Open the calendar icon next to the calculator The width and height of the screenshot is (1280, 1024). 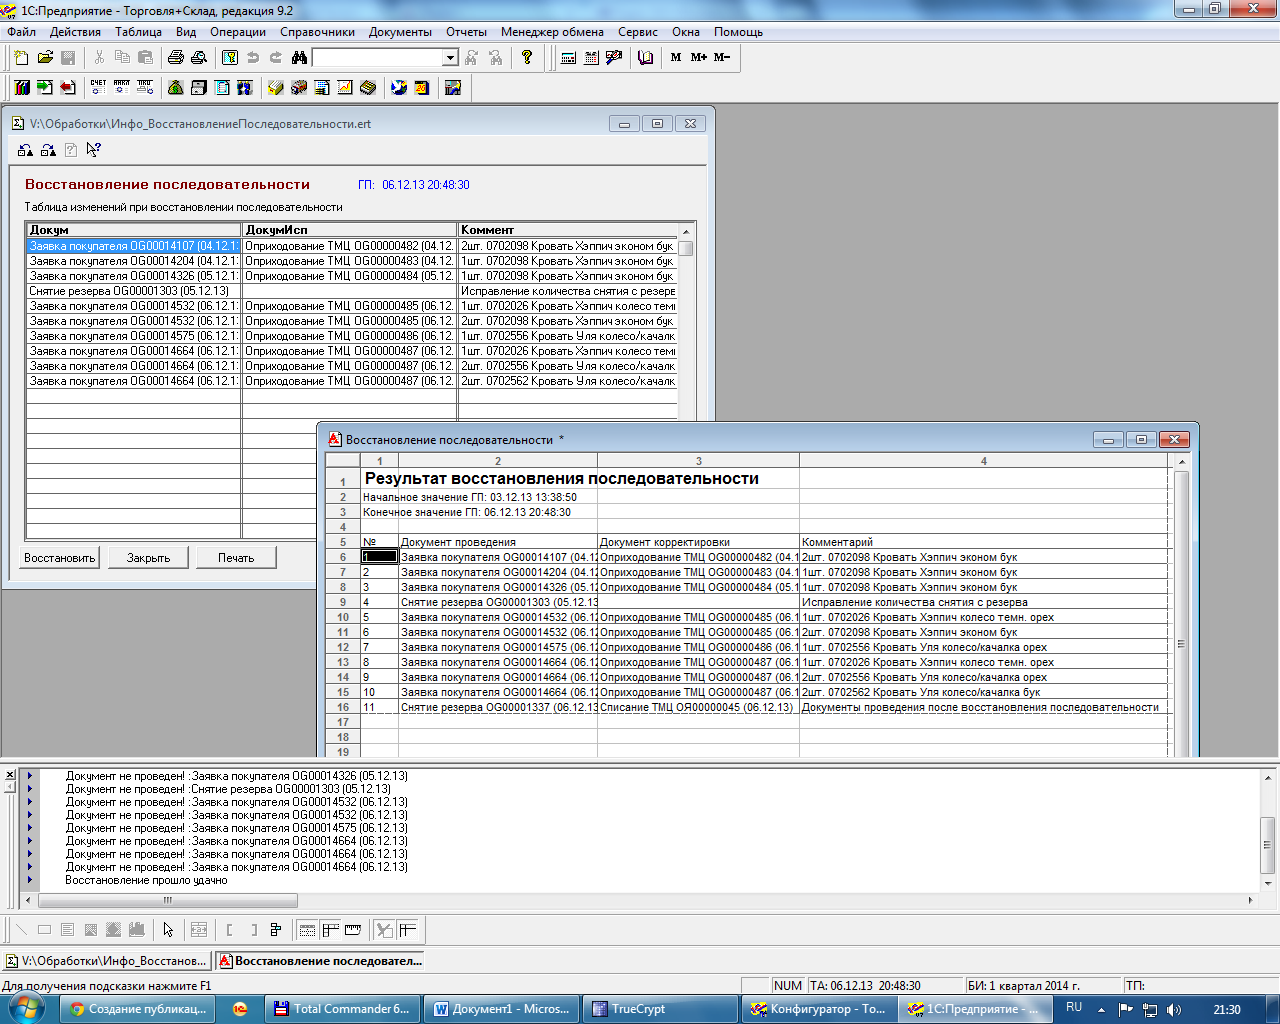click(x=591, y=58)
